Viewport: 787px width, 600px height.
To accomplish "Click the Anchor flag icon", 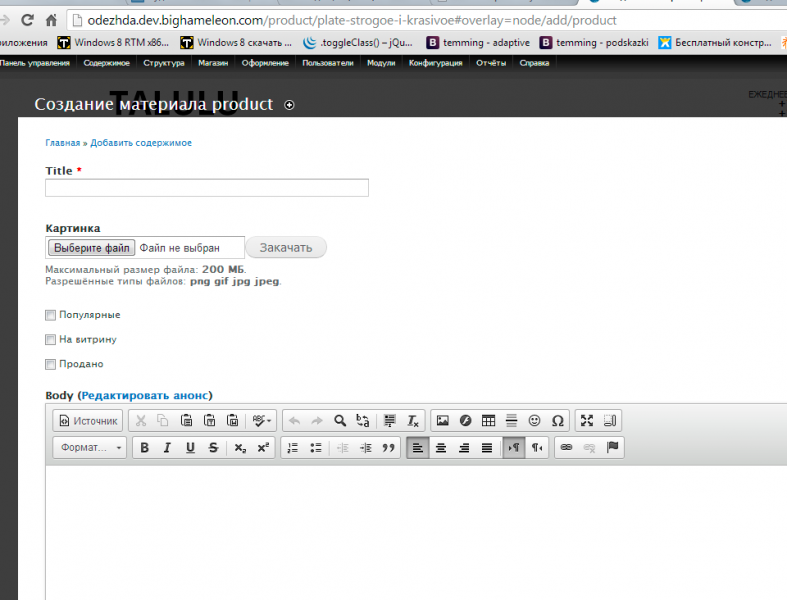I will 612,447.
